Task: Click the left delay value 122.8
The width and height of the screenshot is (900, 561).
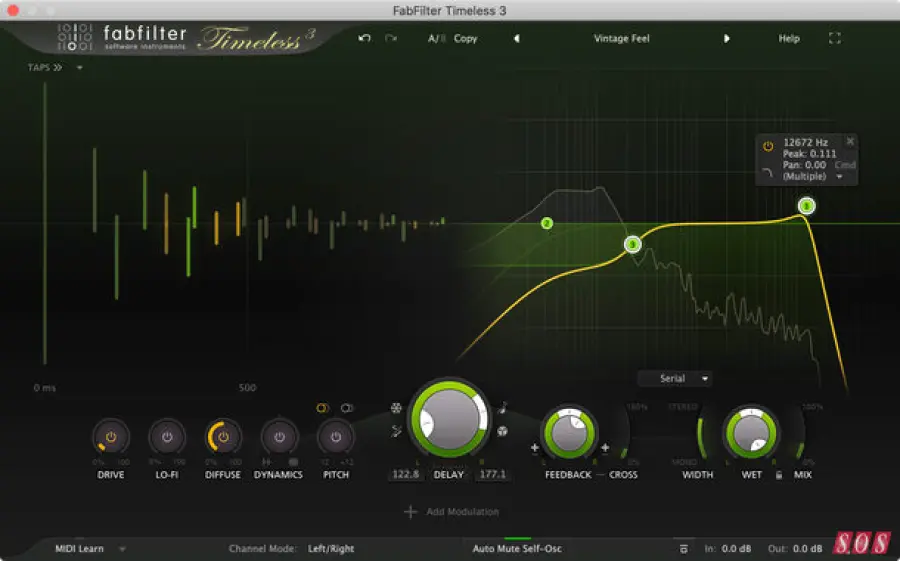Action: [406, 474]
